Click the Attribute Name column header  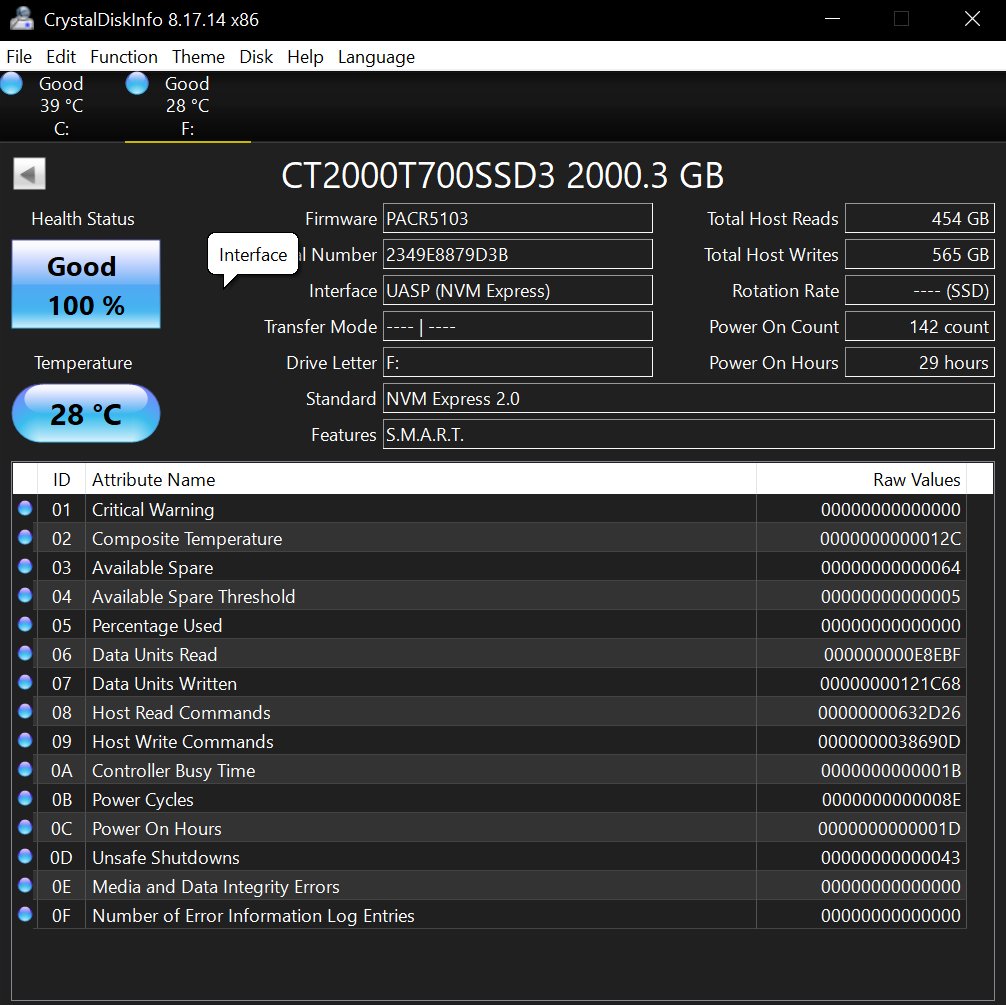(x=420, y=480)
